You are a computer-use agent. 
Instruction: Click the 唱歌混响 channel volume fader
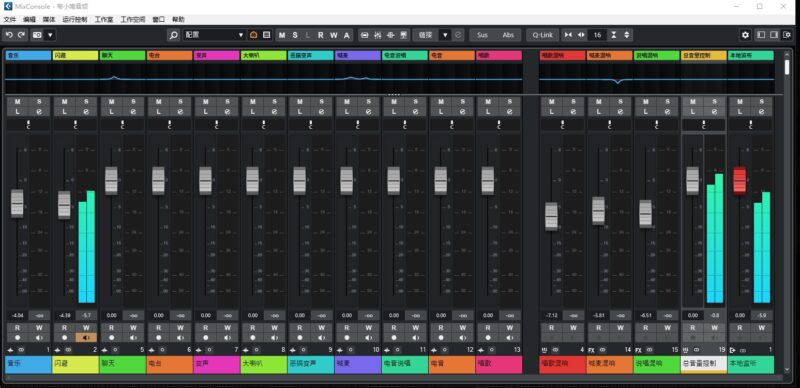pyautogui.click(x=551, y=216)
